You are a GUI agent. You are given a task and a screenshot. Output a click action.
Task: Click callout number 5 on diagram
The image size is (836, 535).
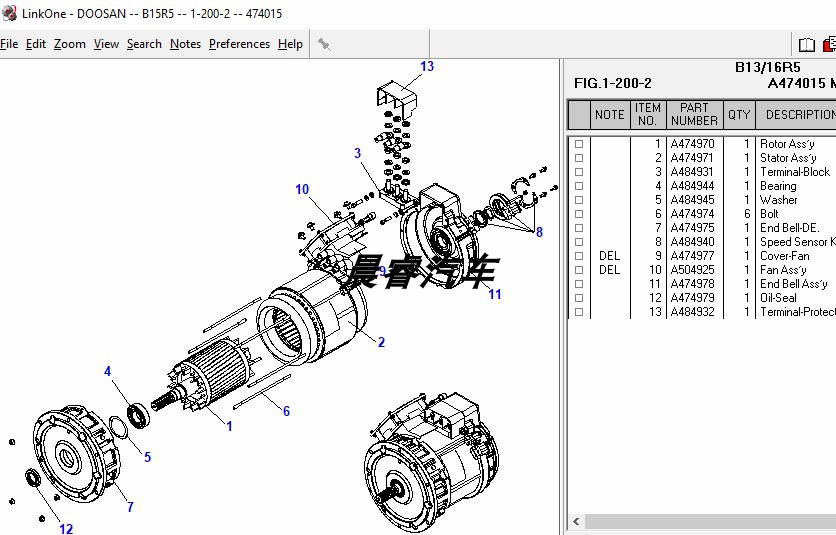click(x=148, y=457)
